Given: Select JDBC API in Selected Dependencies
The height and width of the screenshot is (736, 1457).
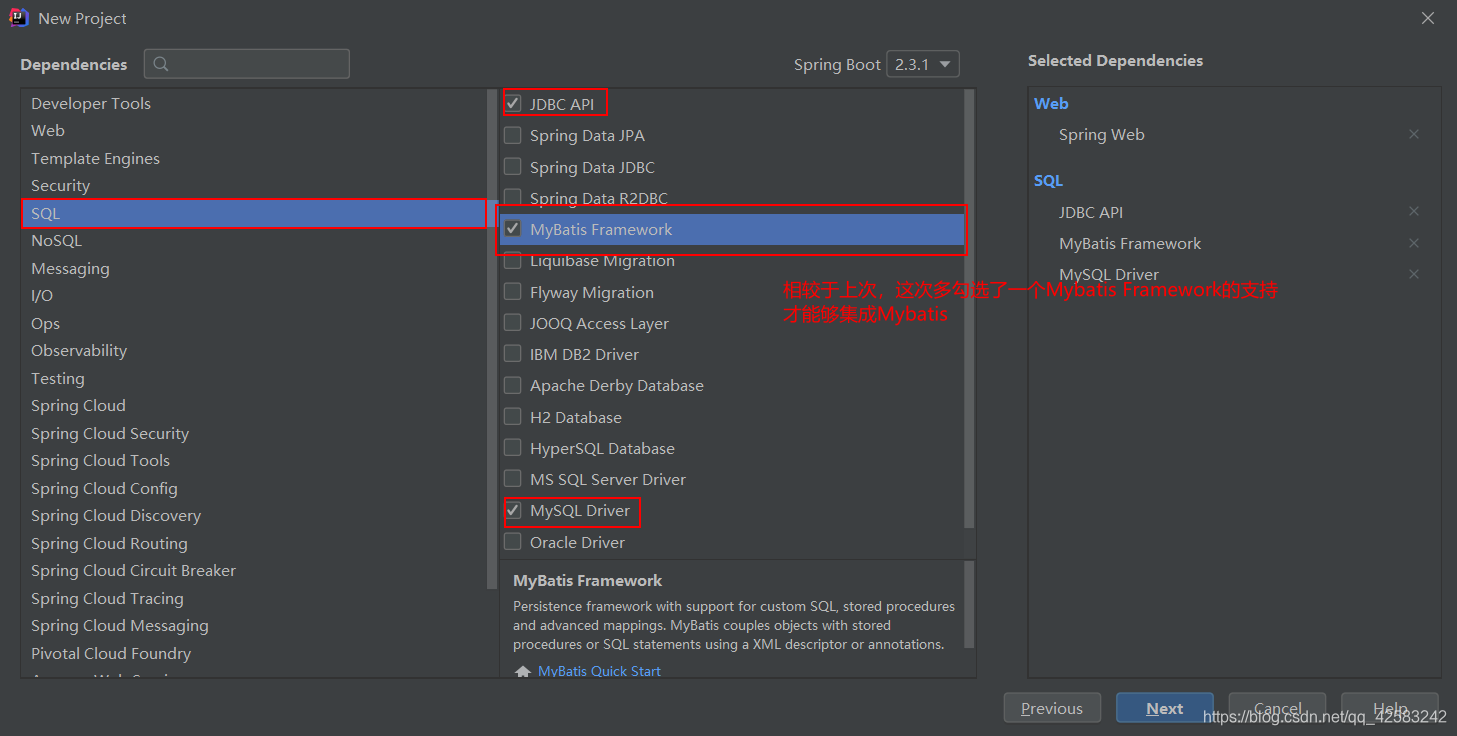Looking at the screenshot, I should point(1091,212).
